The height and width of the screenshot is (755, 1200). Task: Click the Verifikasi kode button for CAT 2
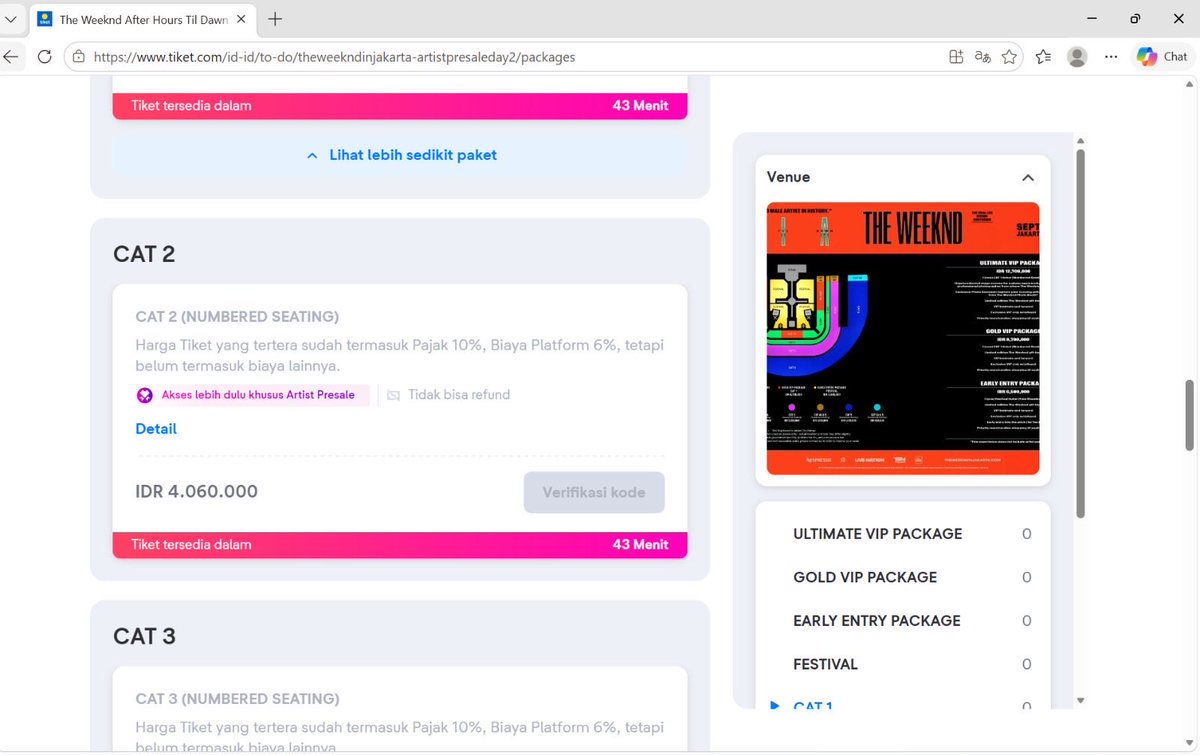pyautogui.click(x=594, y=492)
